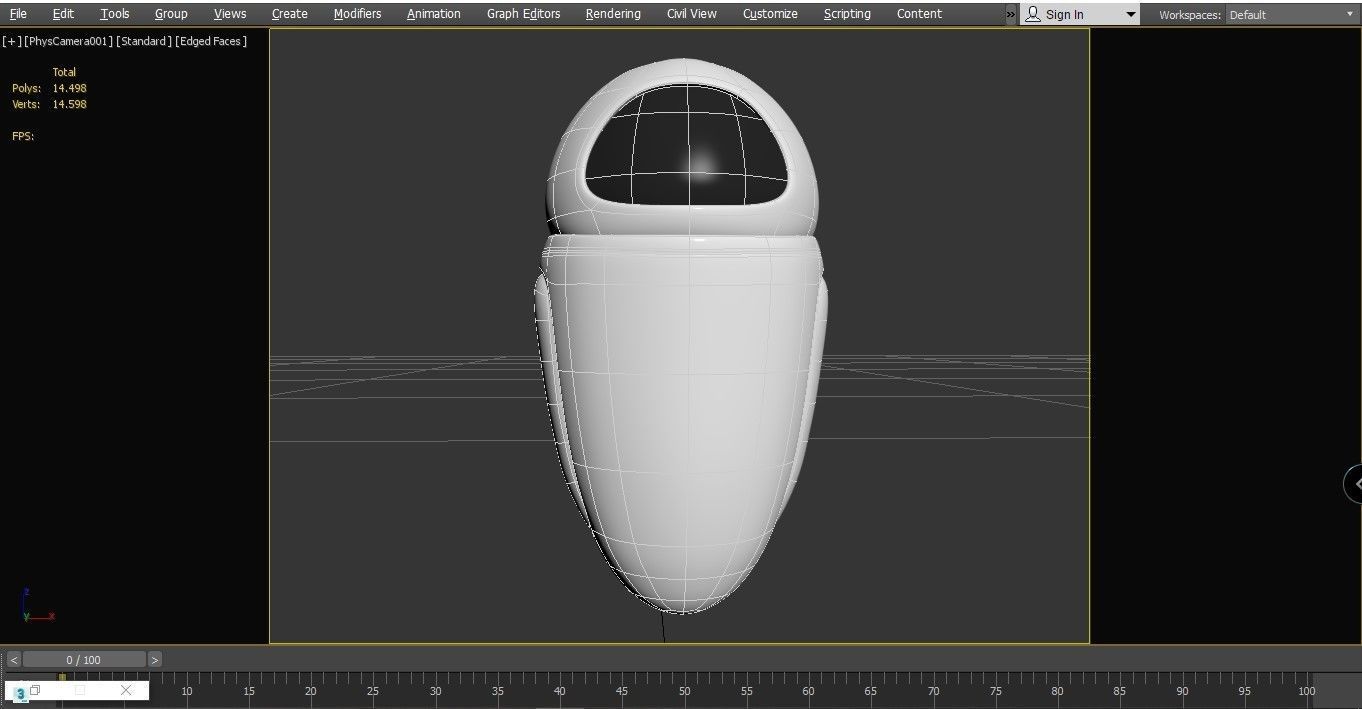The image size is (1362, 709).
Task: Click the 3ds Max icon in small window
Action: 20,692
